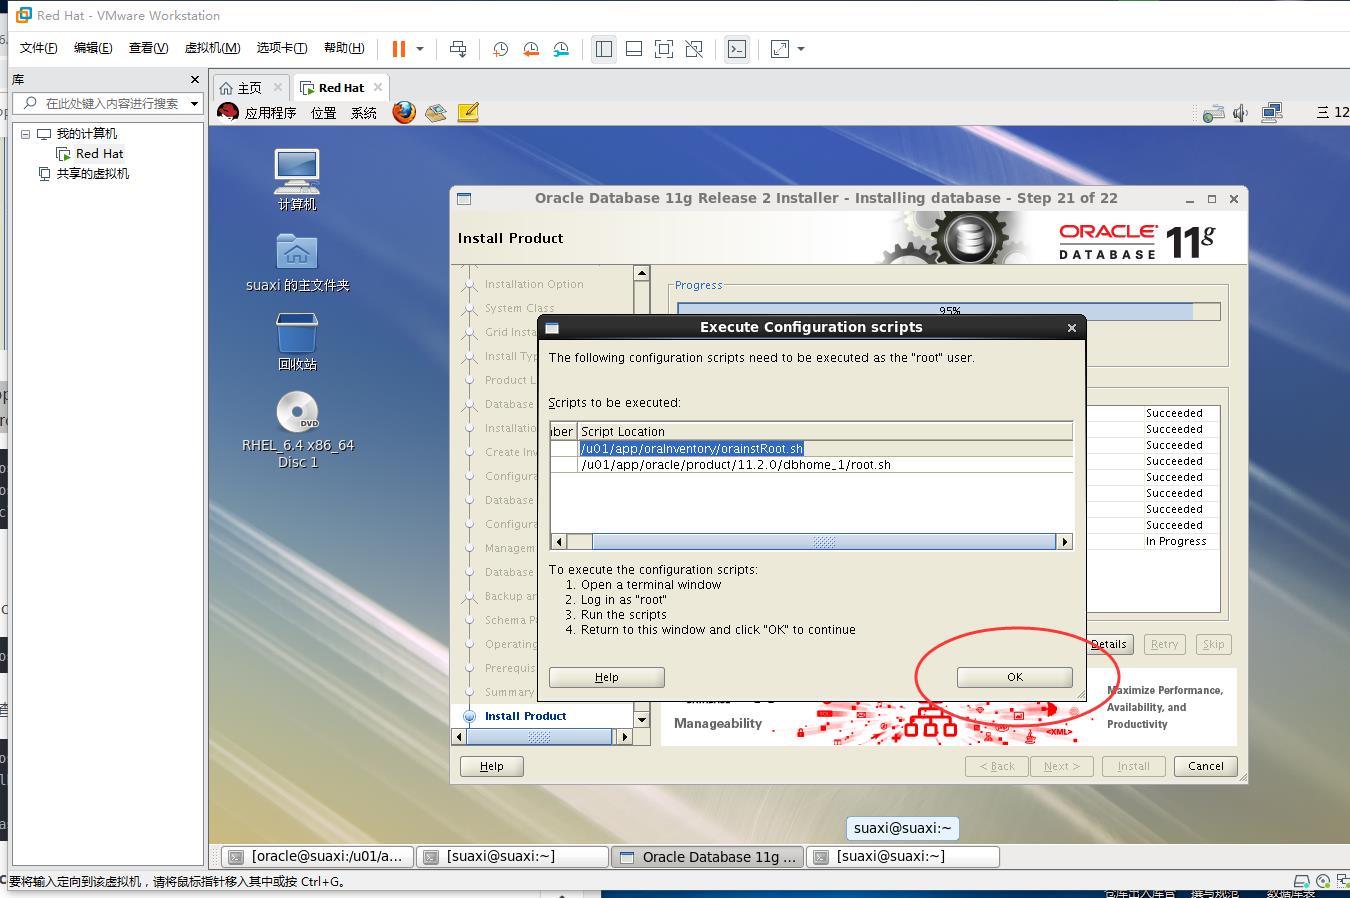Launch the mail client icon in GNOME panel
The height and width of the screenshot is (898, 1350).
point(435,112)
